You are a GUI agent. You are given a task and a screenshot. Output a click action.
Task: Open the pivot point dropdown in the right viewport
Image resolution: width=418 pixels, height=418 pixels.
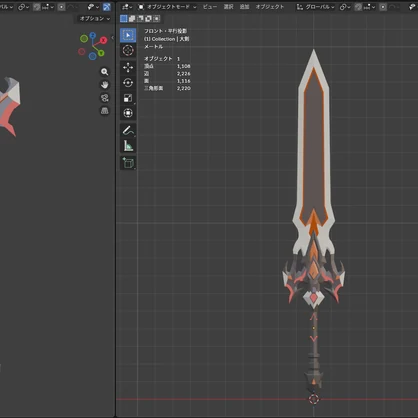pyautogui.click(x=344, y=7)
